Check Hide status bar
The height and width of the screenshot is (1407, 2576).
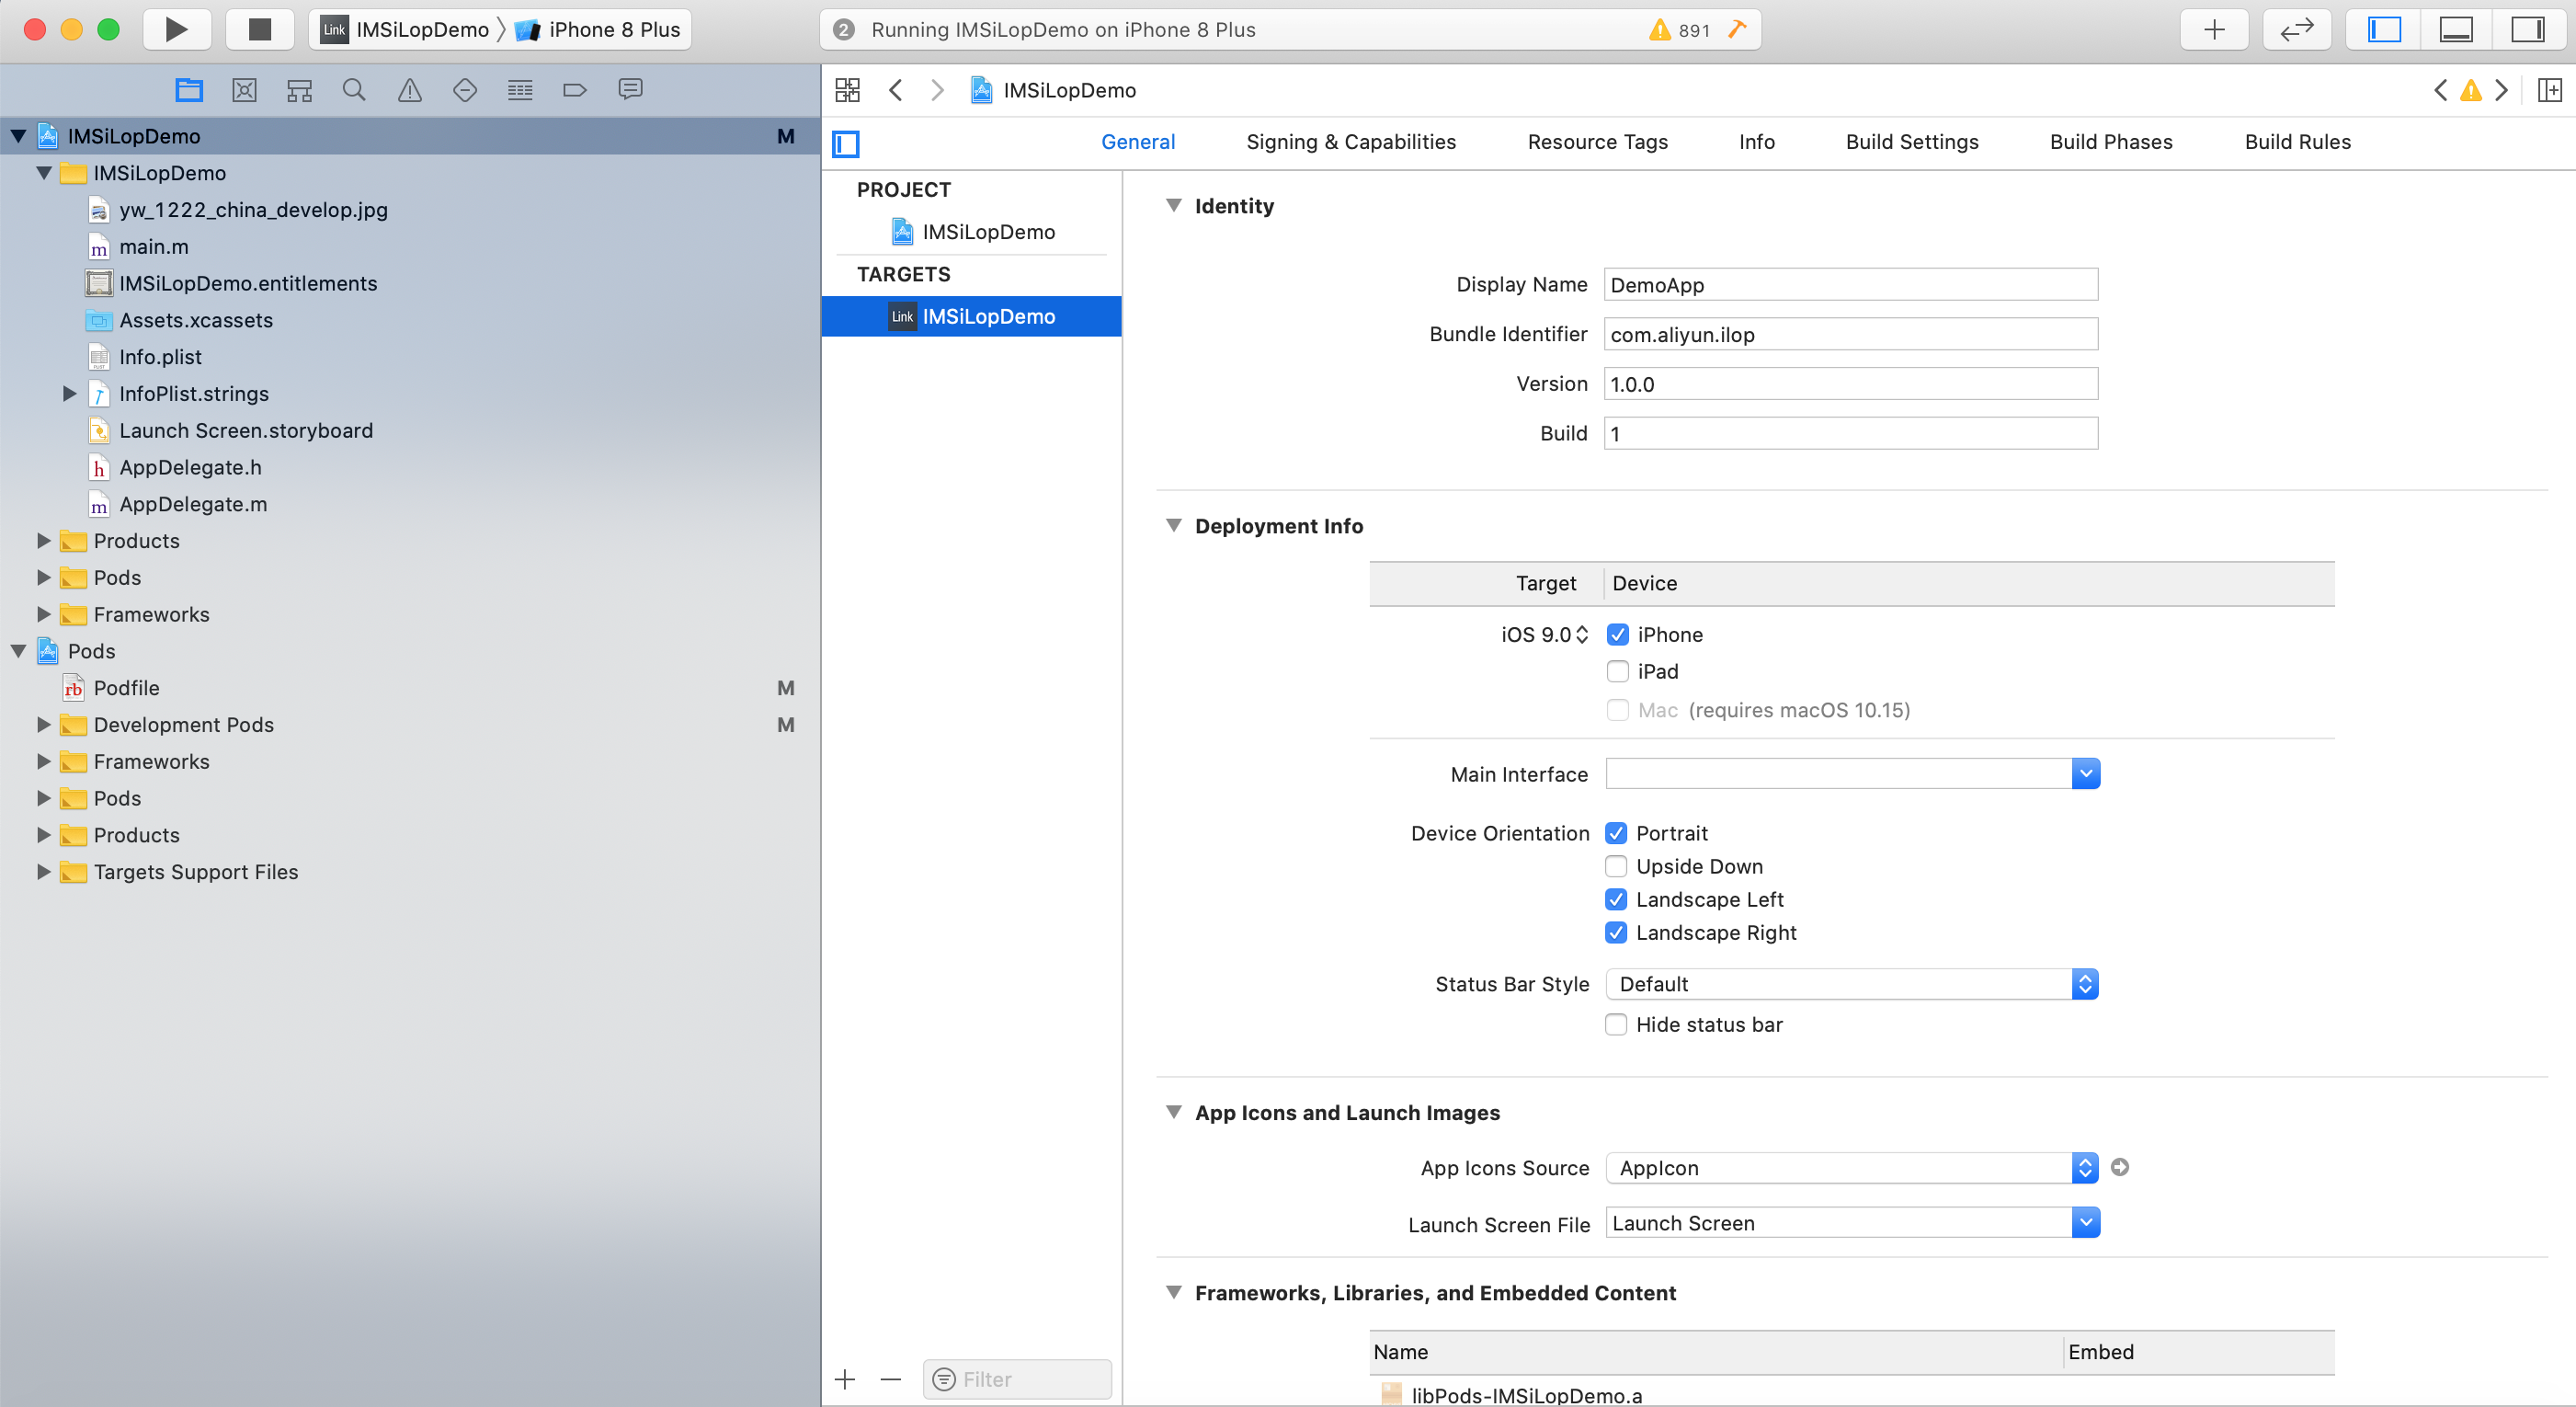(1616, 1024)
